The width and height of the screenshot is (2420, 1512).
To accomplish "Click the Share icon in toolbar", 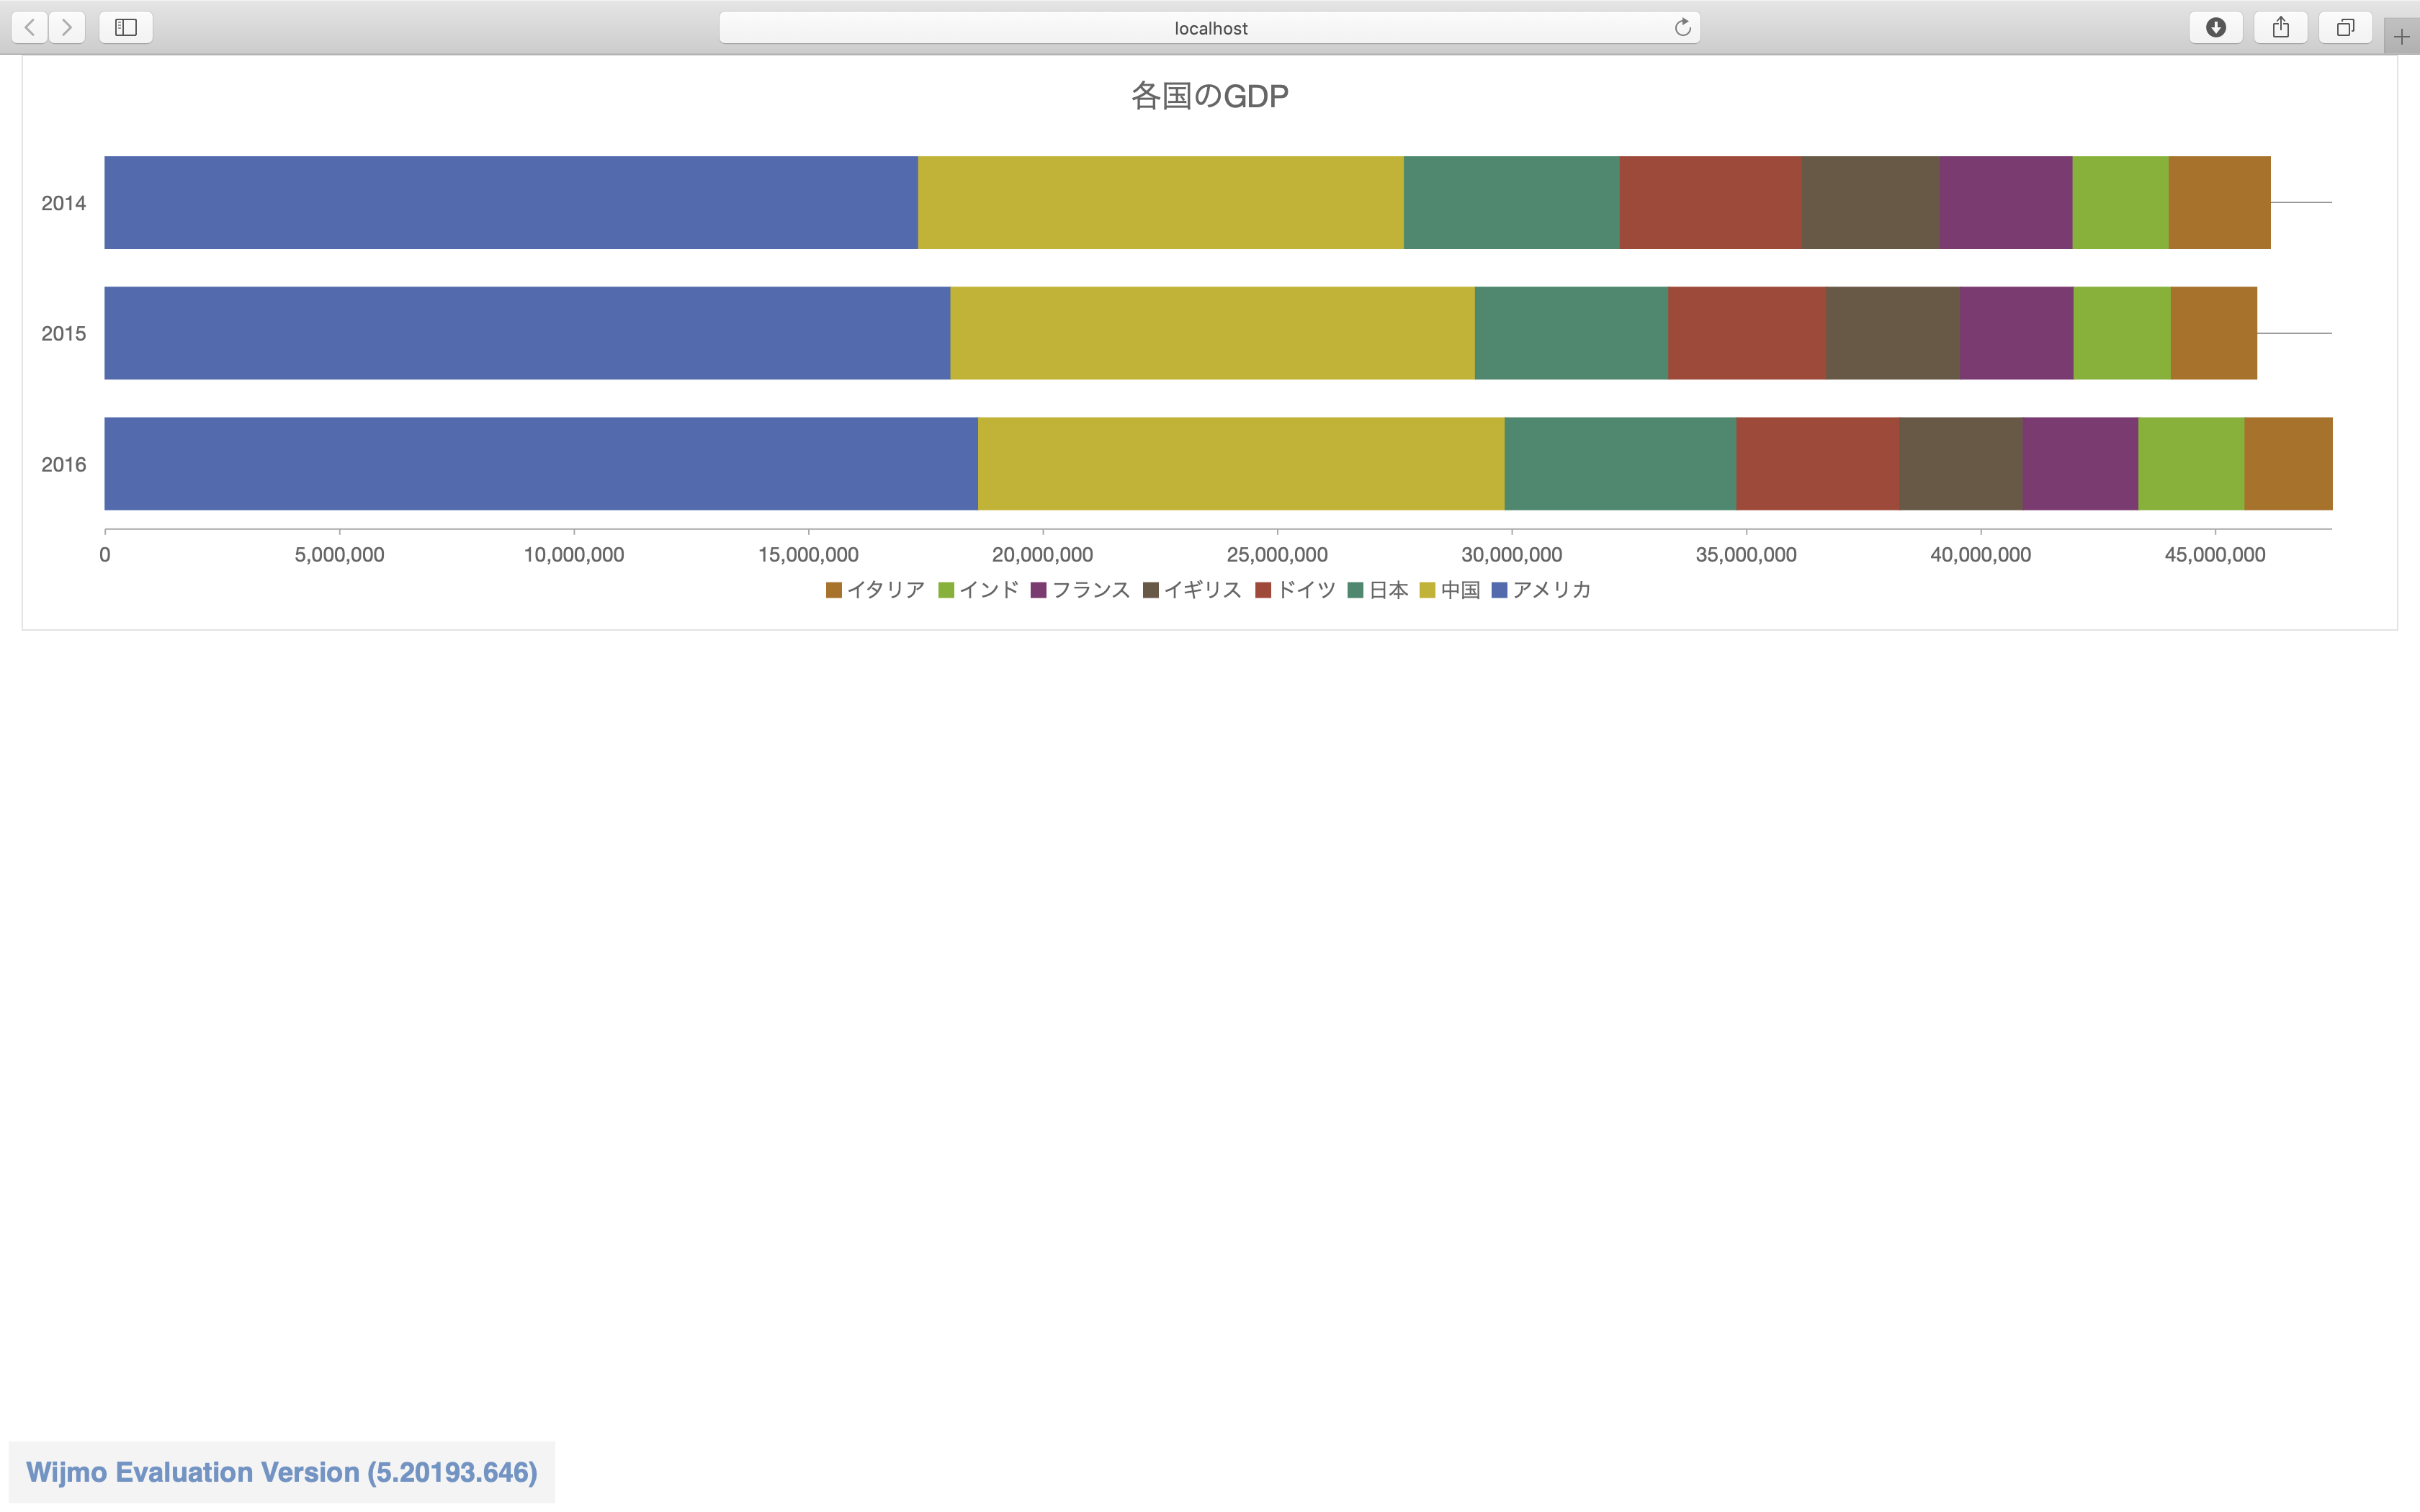I will [2281, 27].
